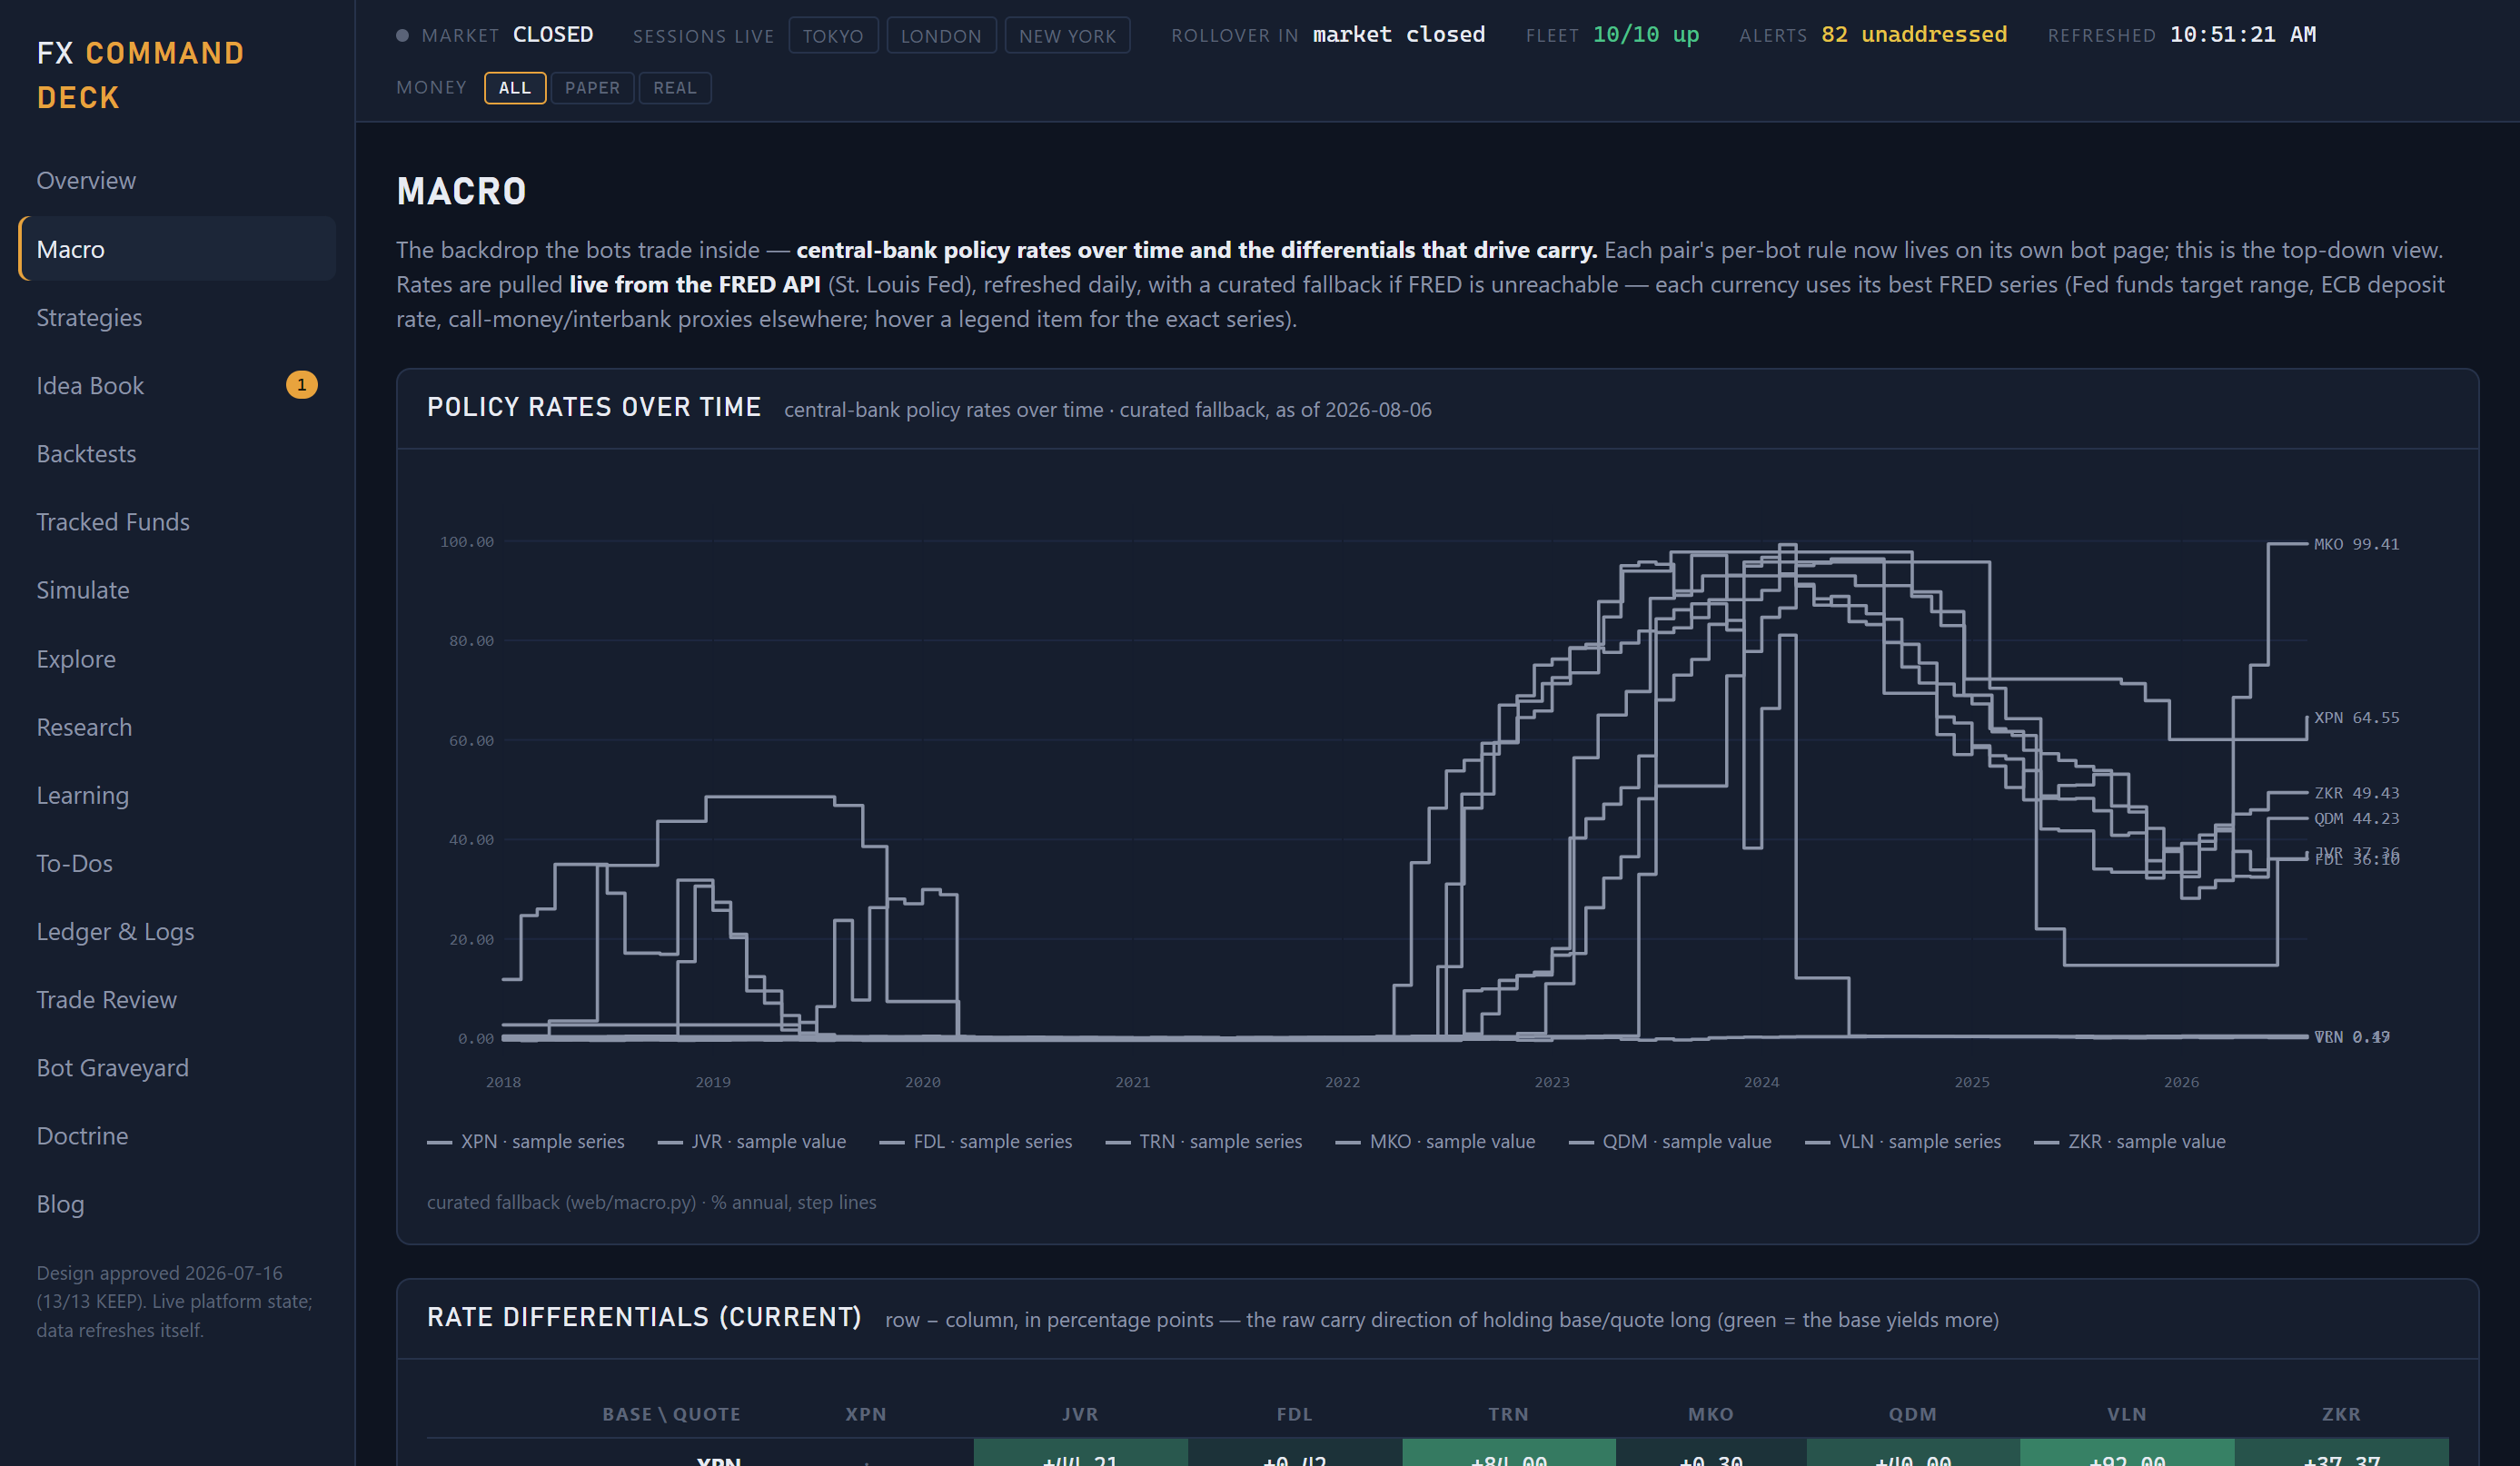Click the NEW YORK session chip
Viewport: 2520px width, 1466px height.
coord(1067,36)
